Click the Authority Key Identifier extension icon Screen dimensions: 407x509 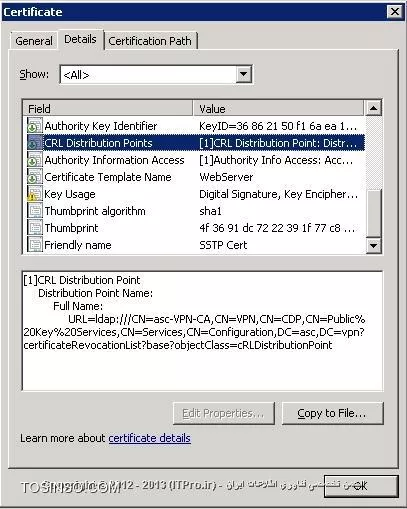(35, 126)
